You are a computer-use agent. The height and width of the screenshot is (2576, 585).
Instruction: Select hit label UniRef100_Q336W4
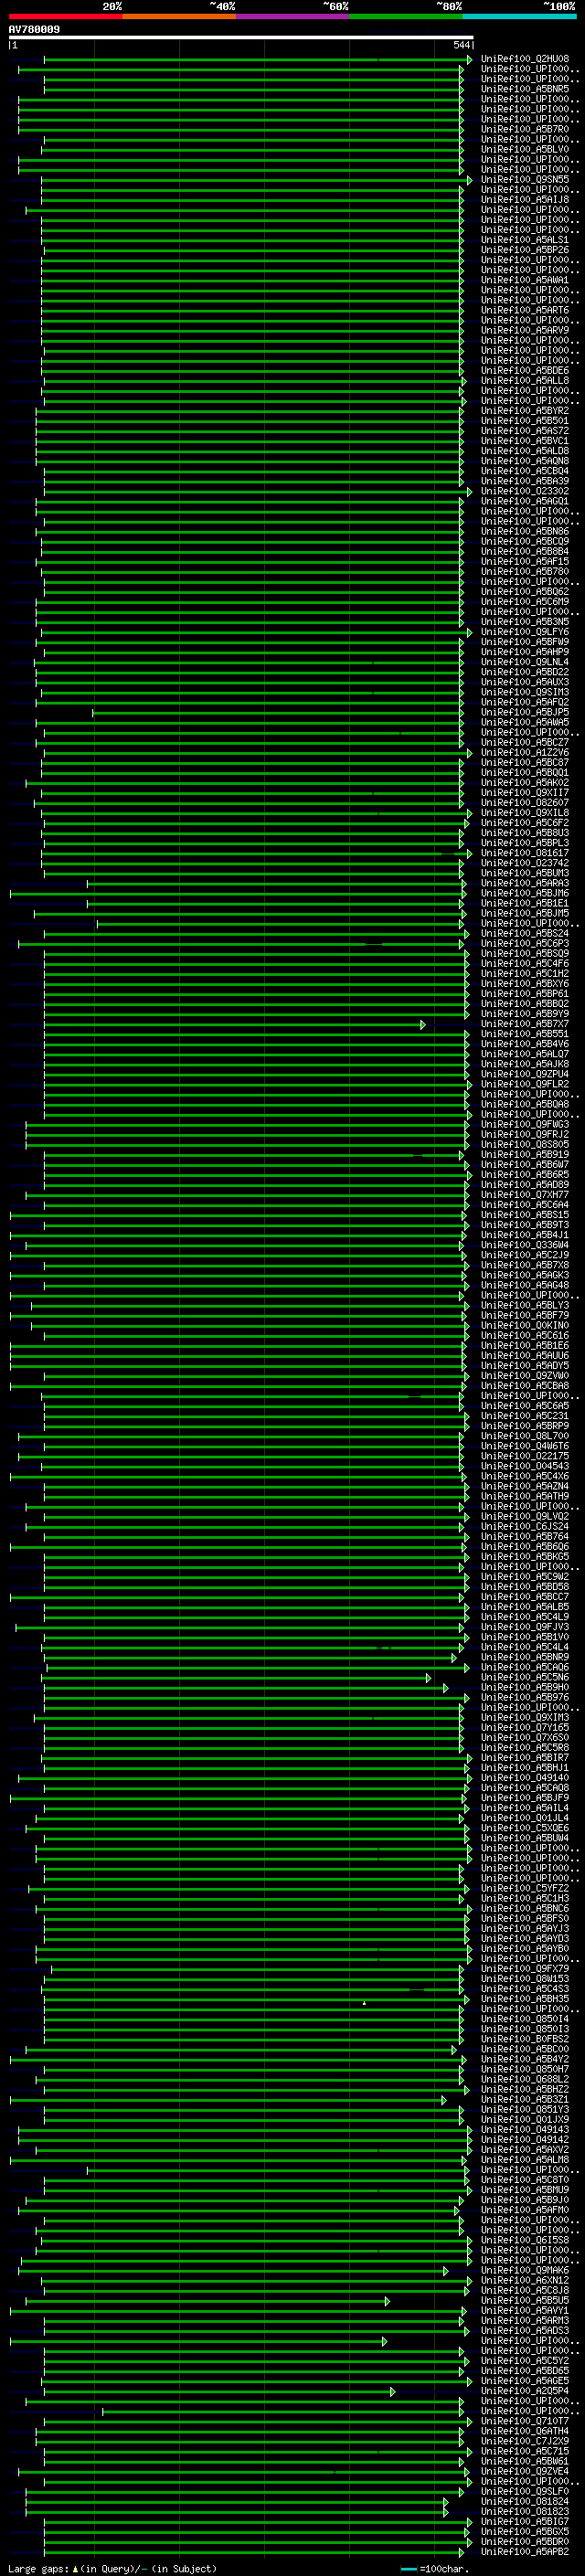pyautogui.click(x=525, y=1245)
